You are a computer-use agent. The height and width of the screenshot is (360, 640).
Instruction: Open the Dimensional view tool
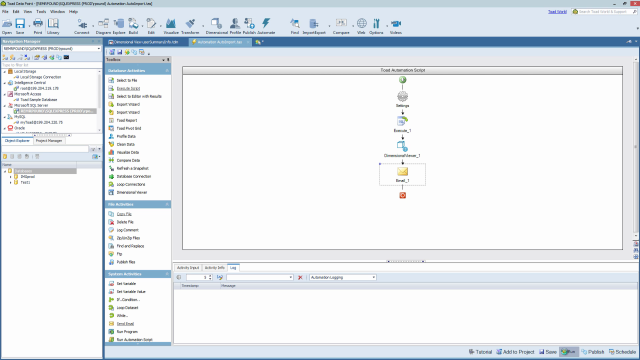click(x=216, y=26)
